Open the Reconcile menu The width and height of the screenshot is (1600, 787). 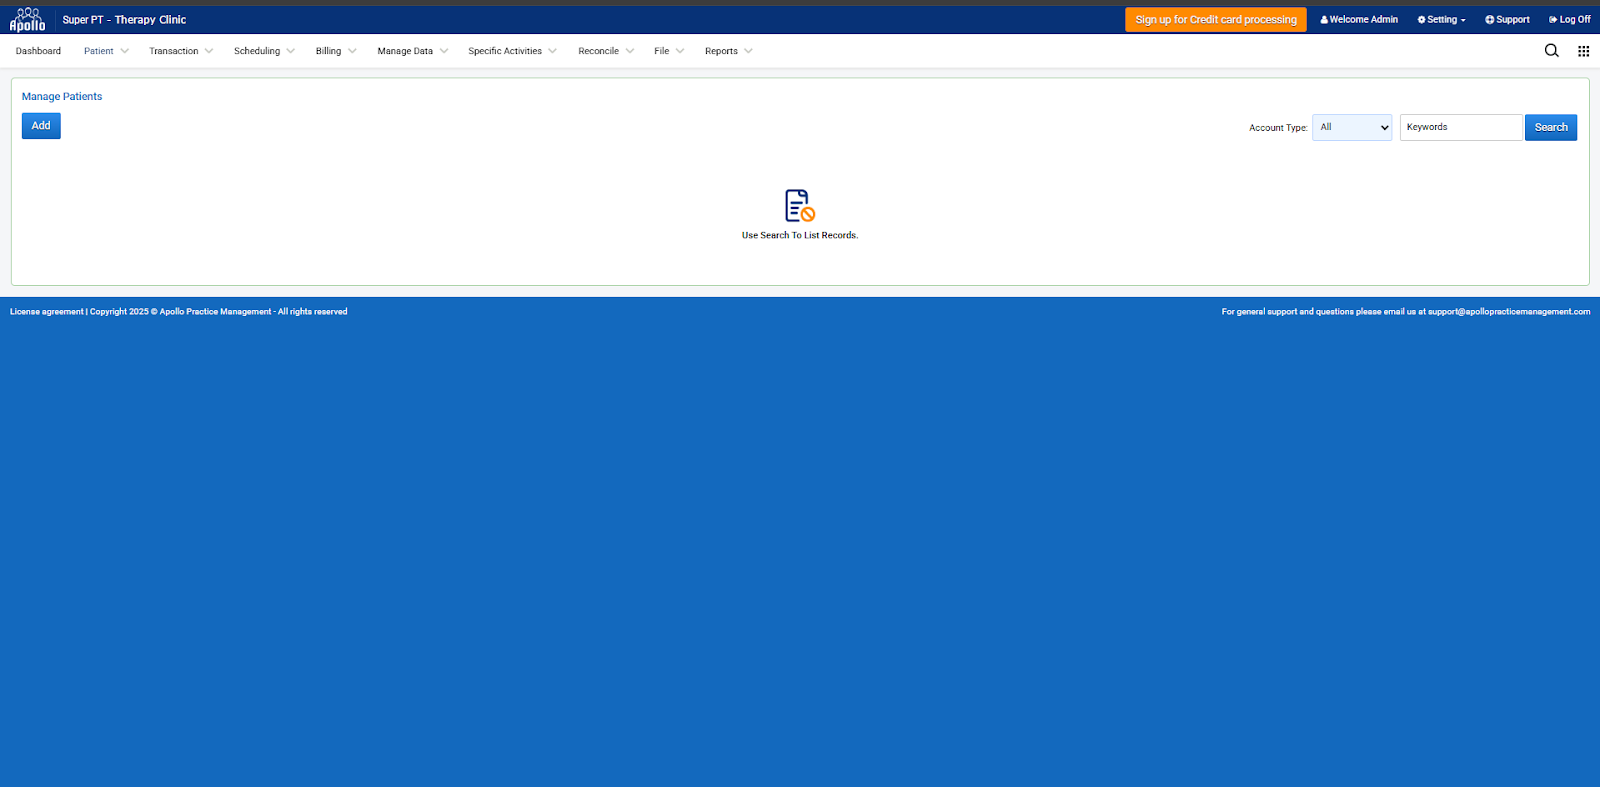pos(605,51)
